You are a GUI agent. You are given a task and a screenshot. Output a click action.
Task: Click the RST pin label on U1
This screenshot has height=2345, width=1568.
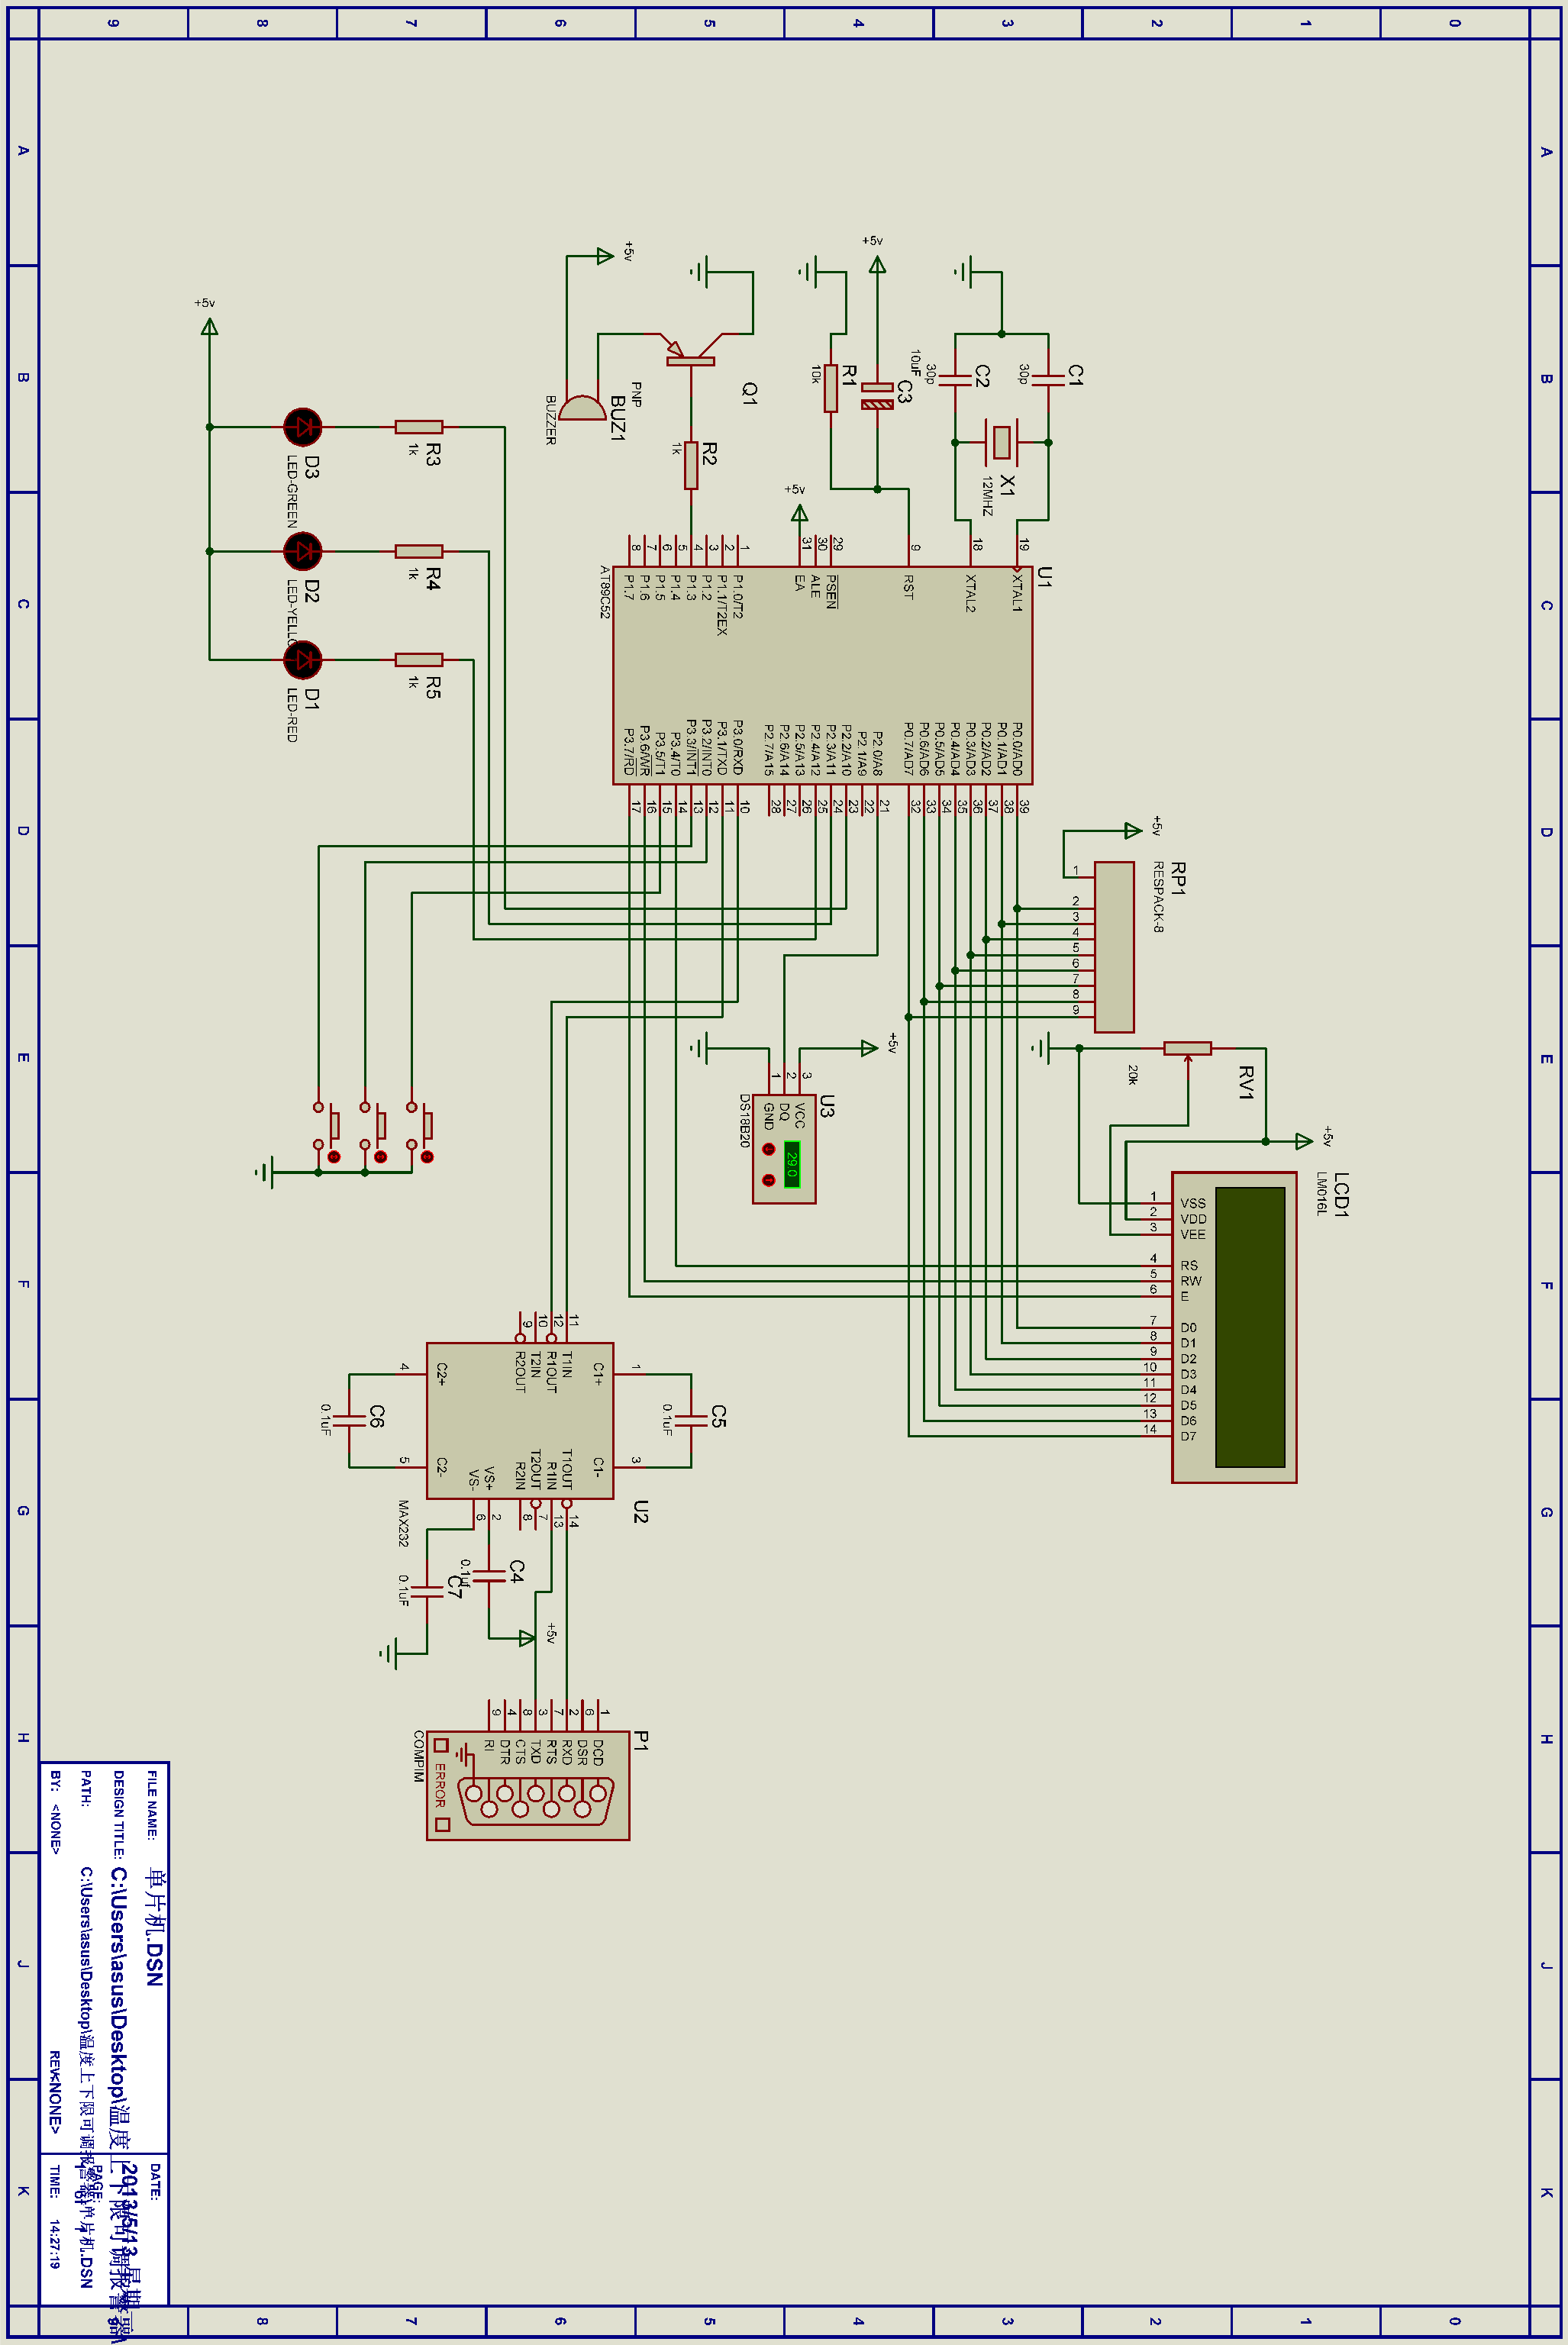(908, 586)
